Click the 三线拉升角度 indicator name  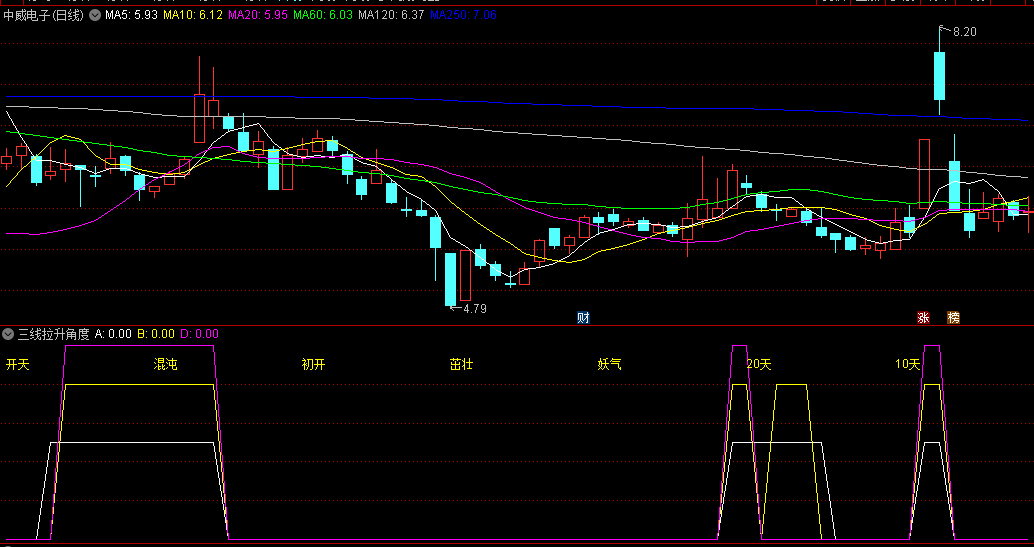pyautogui.click(x=53, y=335)
